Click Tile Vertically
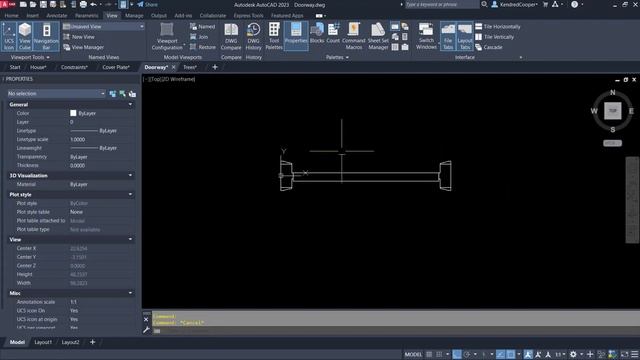 tap(495, 37)
